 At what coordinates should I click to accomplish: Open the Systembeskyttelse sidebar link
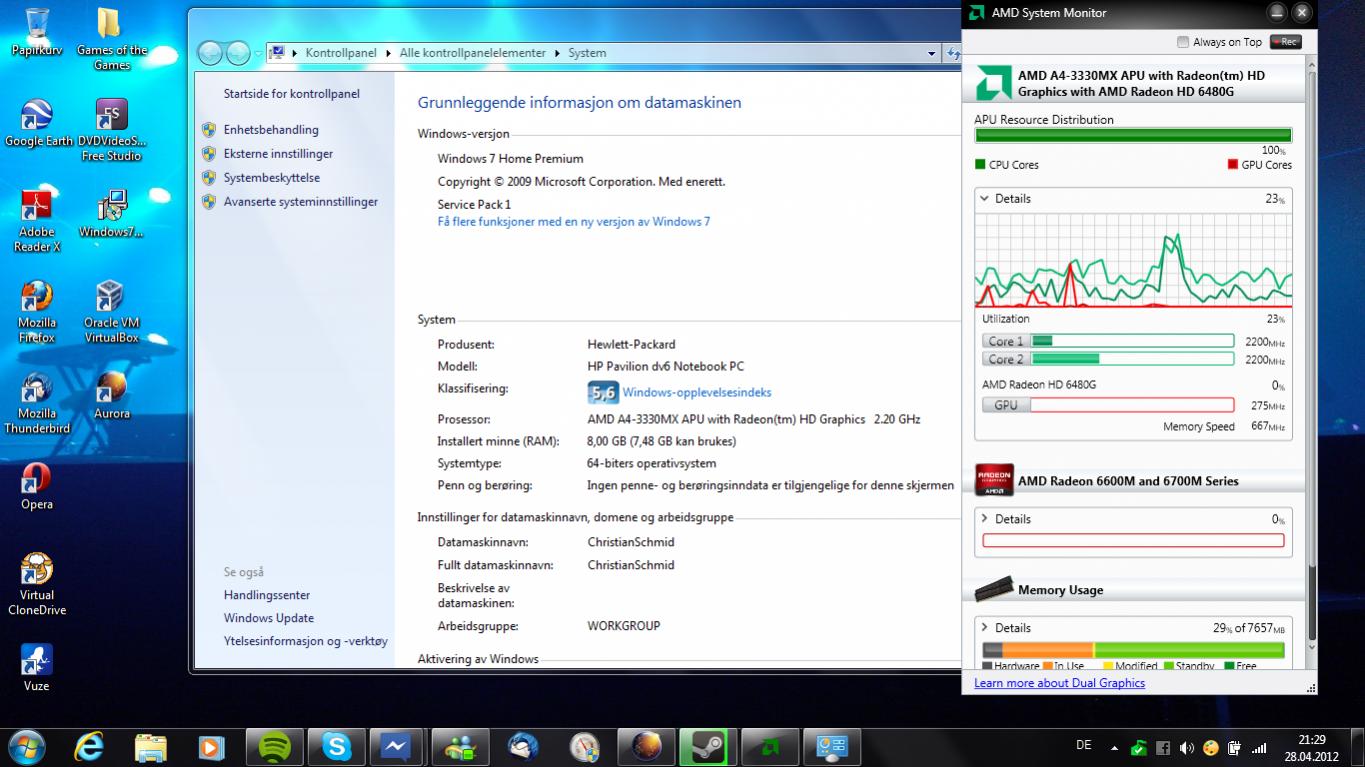point(272,178)
